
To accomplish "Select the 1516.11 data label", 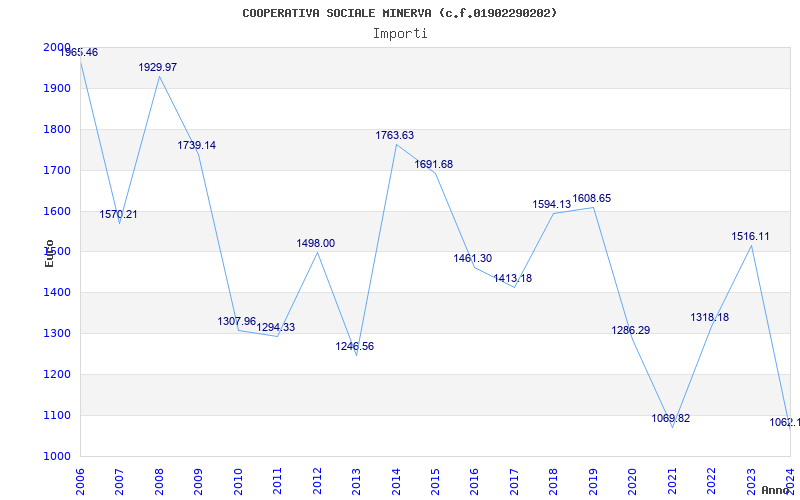I will (751, 237).
